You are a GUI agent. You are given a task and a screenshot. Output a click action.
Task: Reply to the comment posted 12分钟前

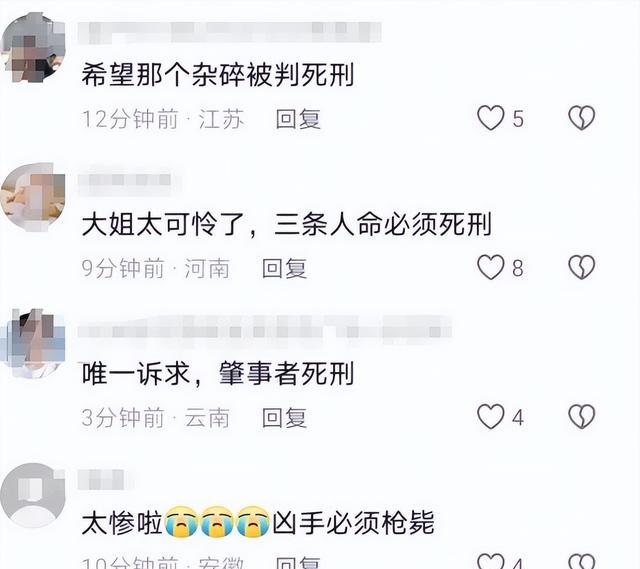[x=298, y=119]
